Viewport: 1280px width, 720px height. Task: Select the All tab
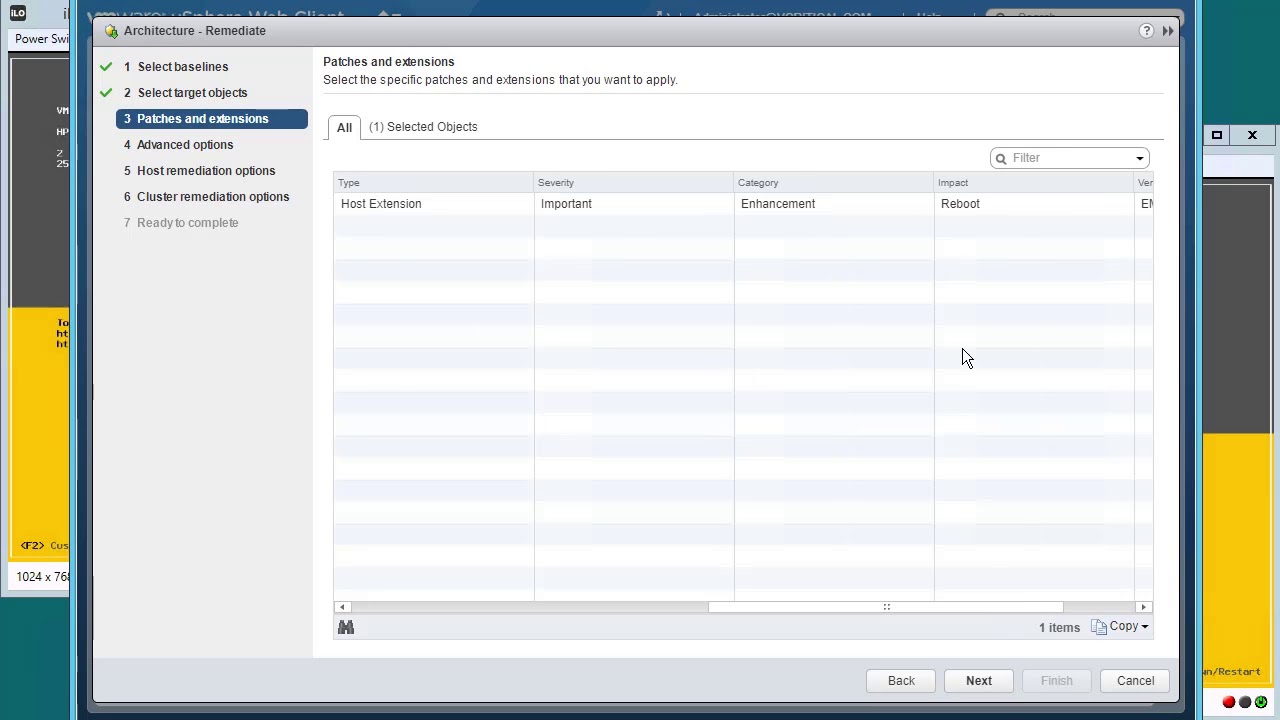[x=344, y=127]
